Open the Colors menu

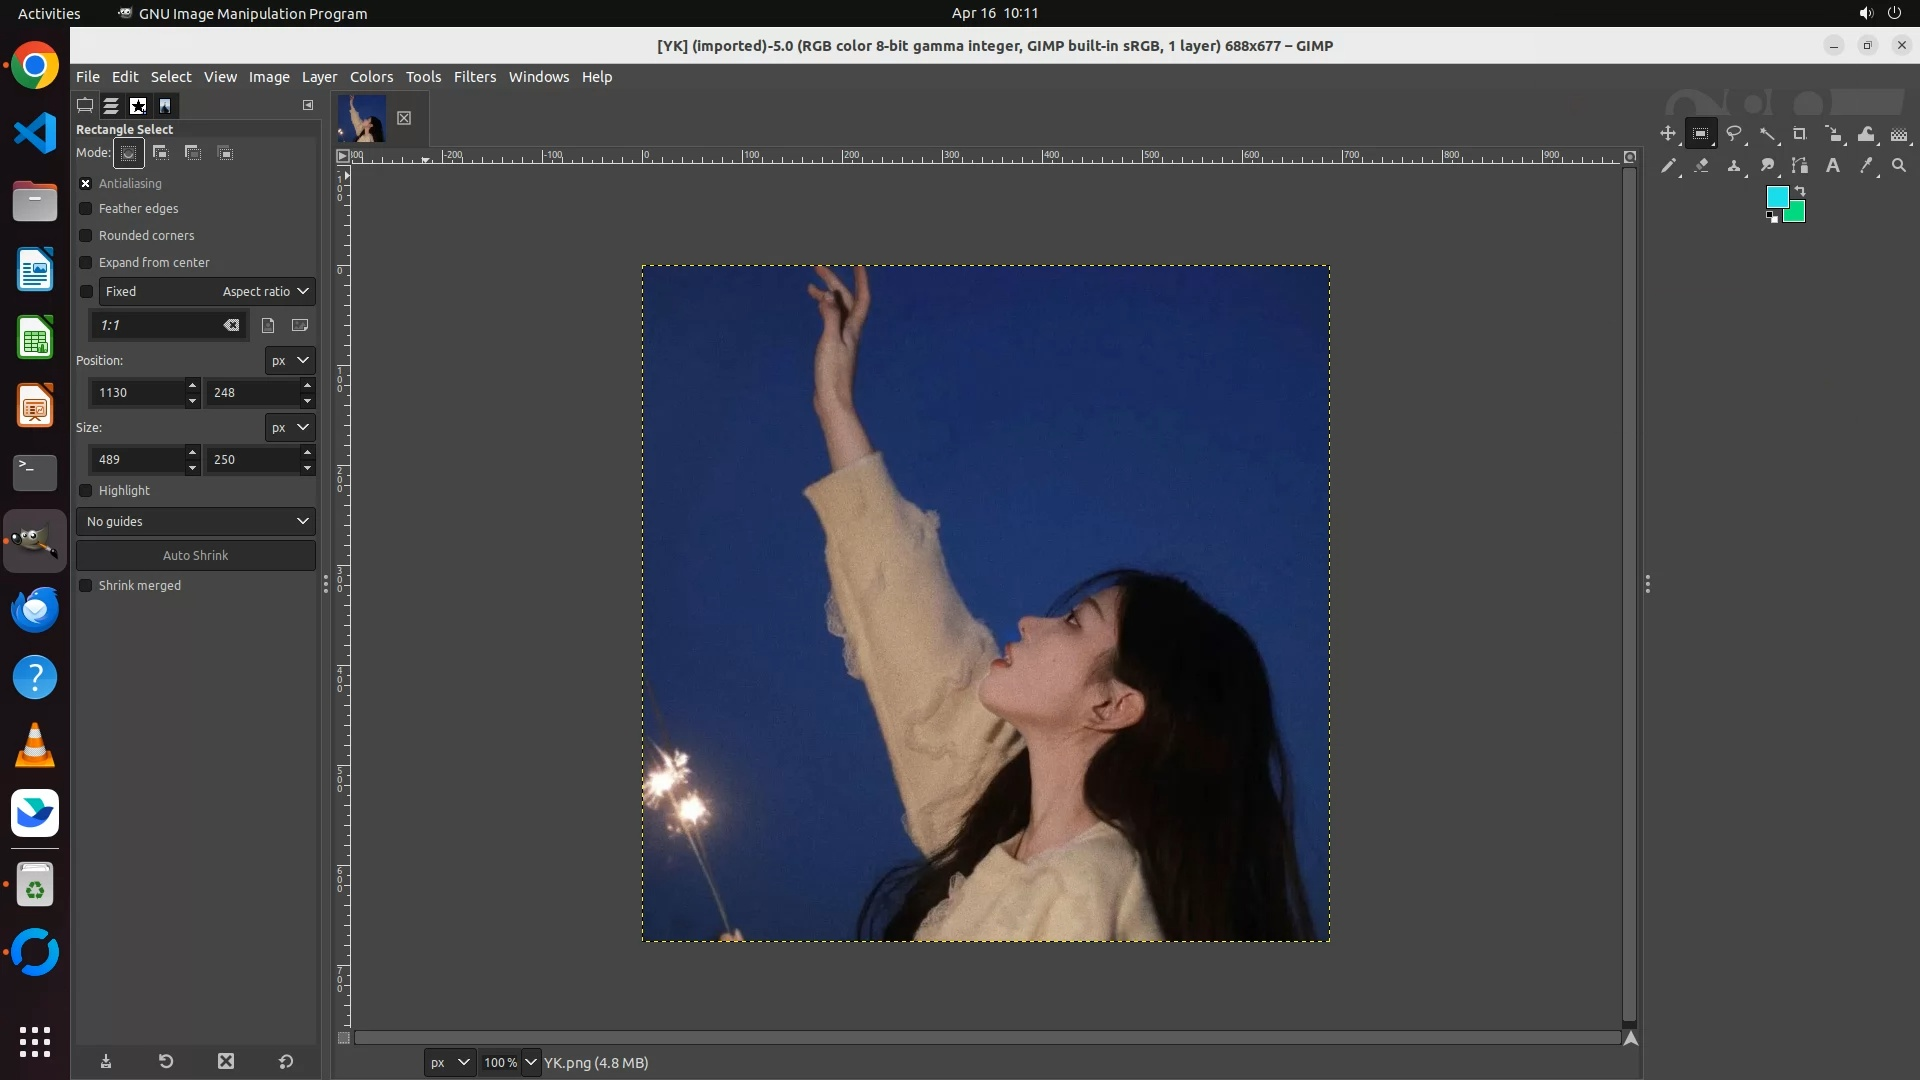coord(371,77)
